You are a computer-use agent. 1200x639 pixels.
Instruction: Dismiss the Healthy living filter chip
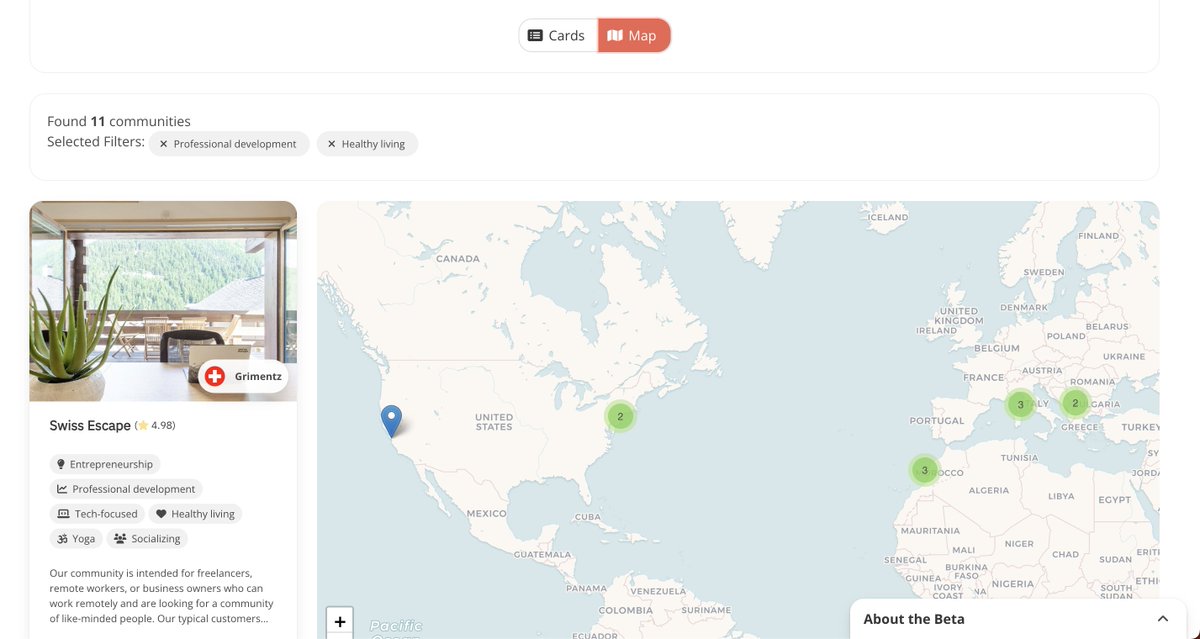pos(331,143)
